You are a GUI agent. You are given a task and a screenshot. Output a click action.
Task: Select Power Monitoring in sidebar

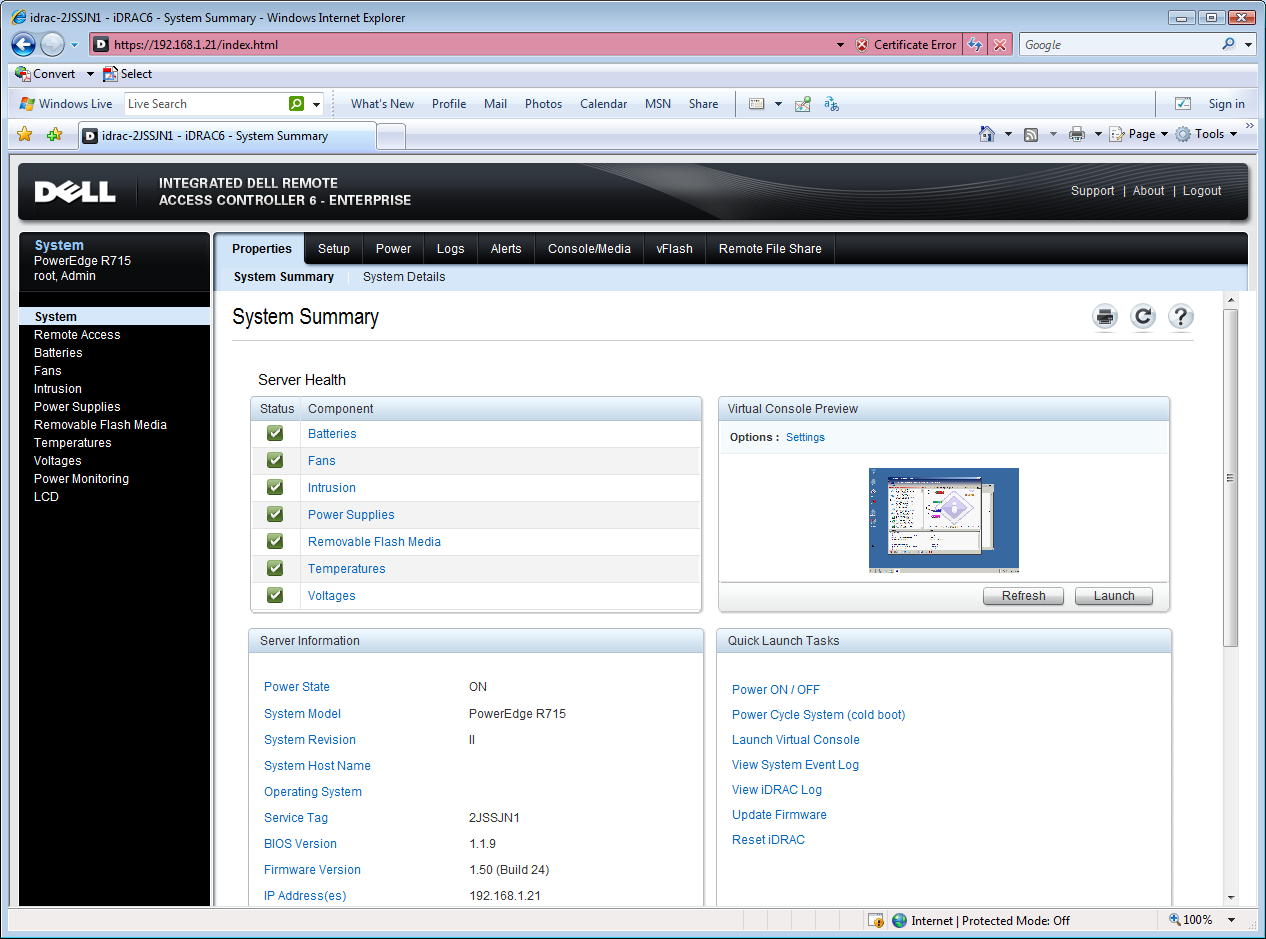point(81,479)
